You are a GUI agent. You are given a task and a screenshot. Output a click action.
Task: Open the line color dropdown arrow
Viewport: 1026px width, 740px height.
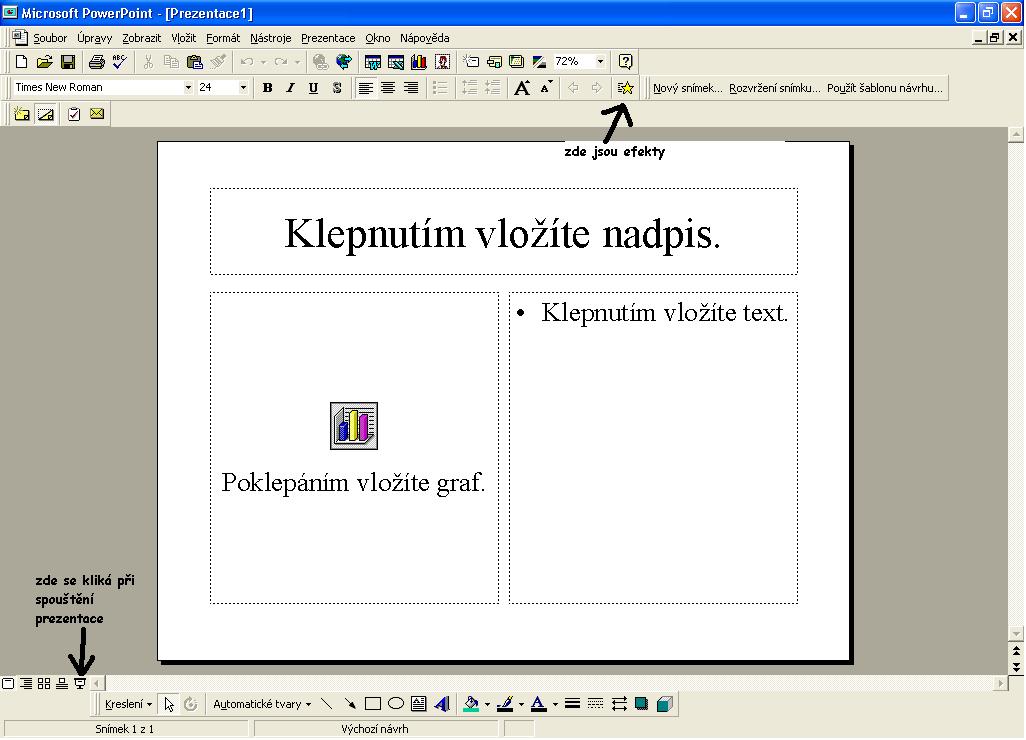pos(521,705)
